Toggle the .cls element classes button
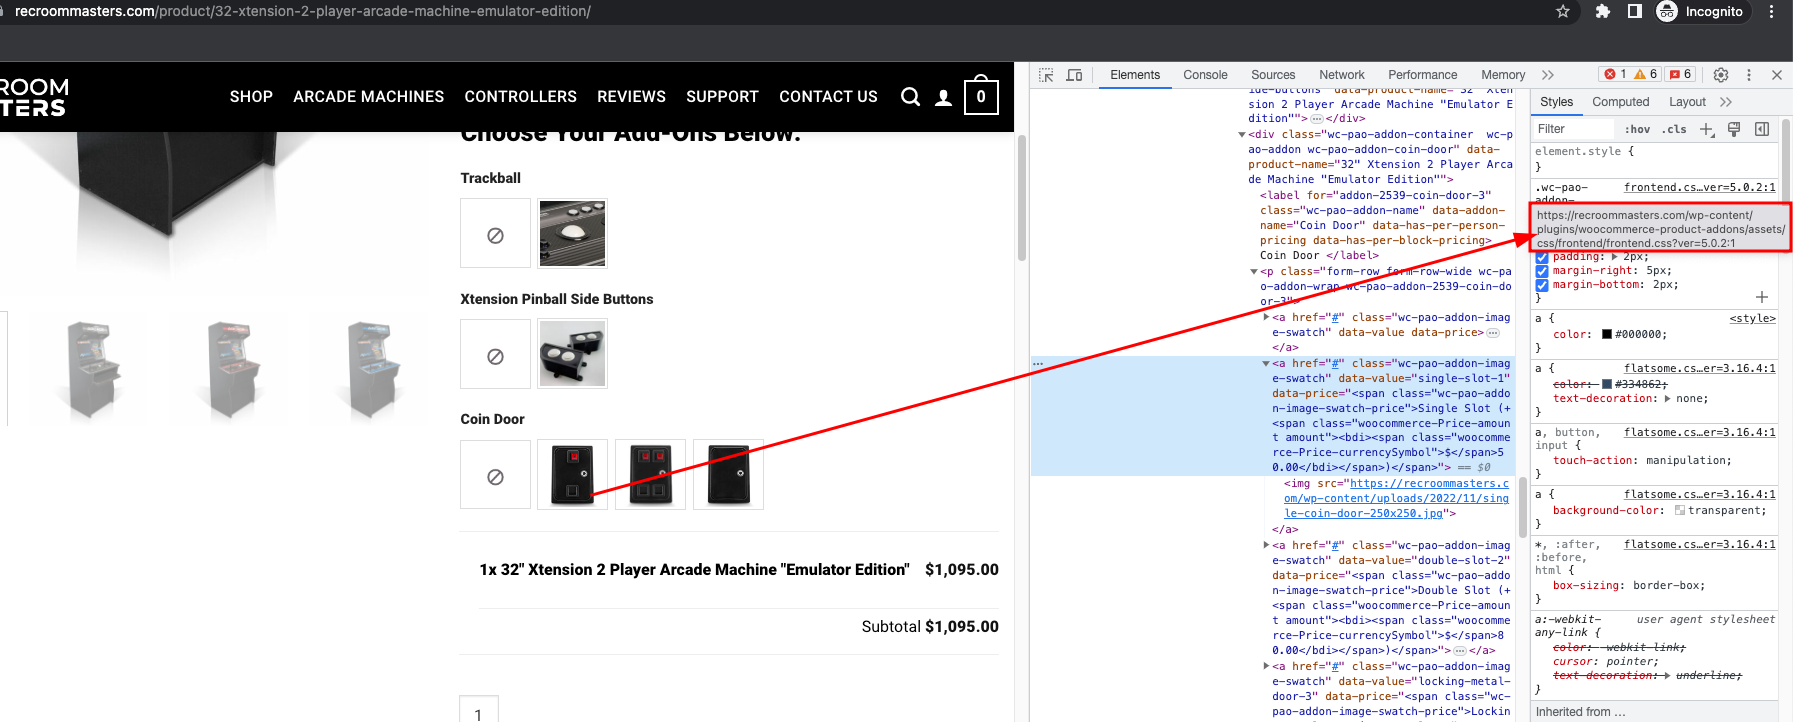The width and height of the screenshot is (1793, 722). coord(1674,129)
